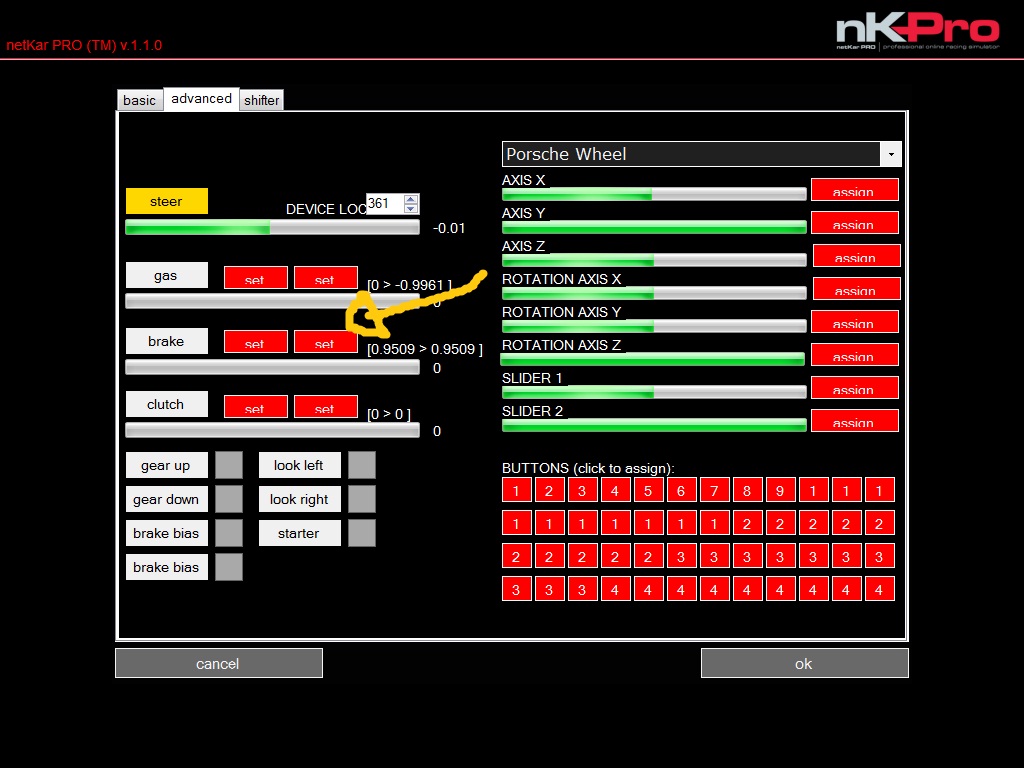Open the shifter tab
Viewport: 1024px width, 768px height.
261,100
